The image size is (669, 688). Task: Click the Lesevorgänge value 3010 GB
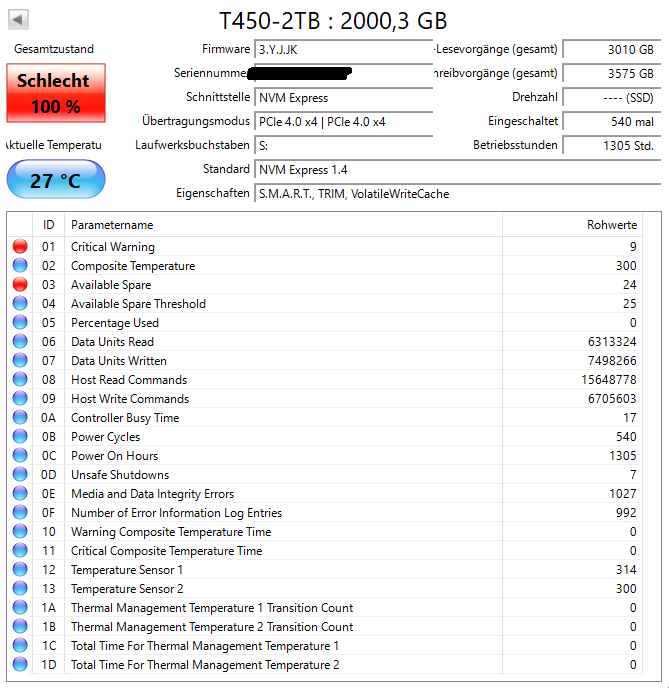[x=612, y=50]
